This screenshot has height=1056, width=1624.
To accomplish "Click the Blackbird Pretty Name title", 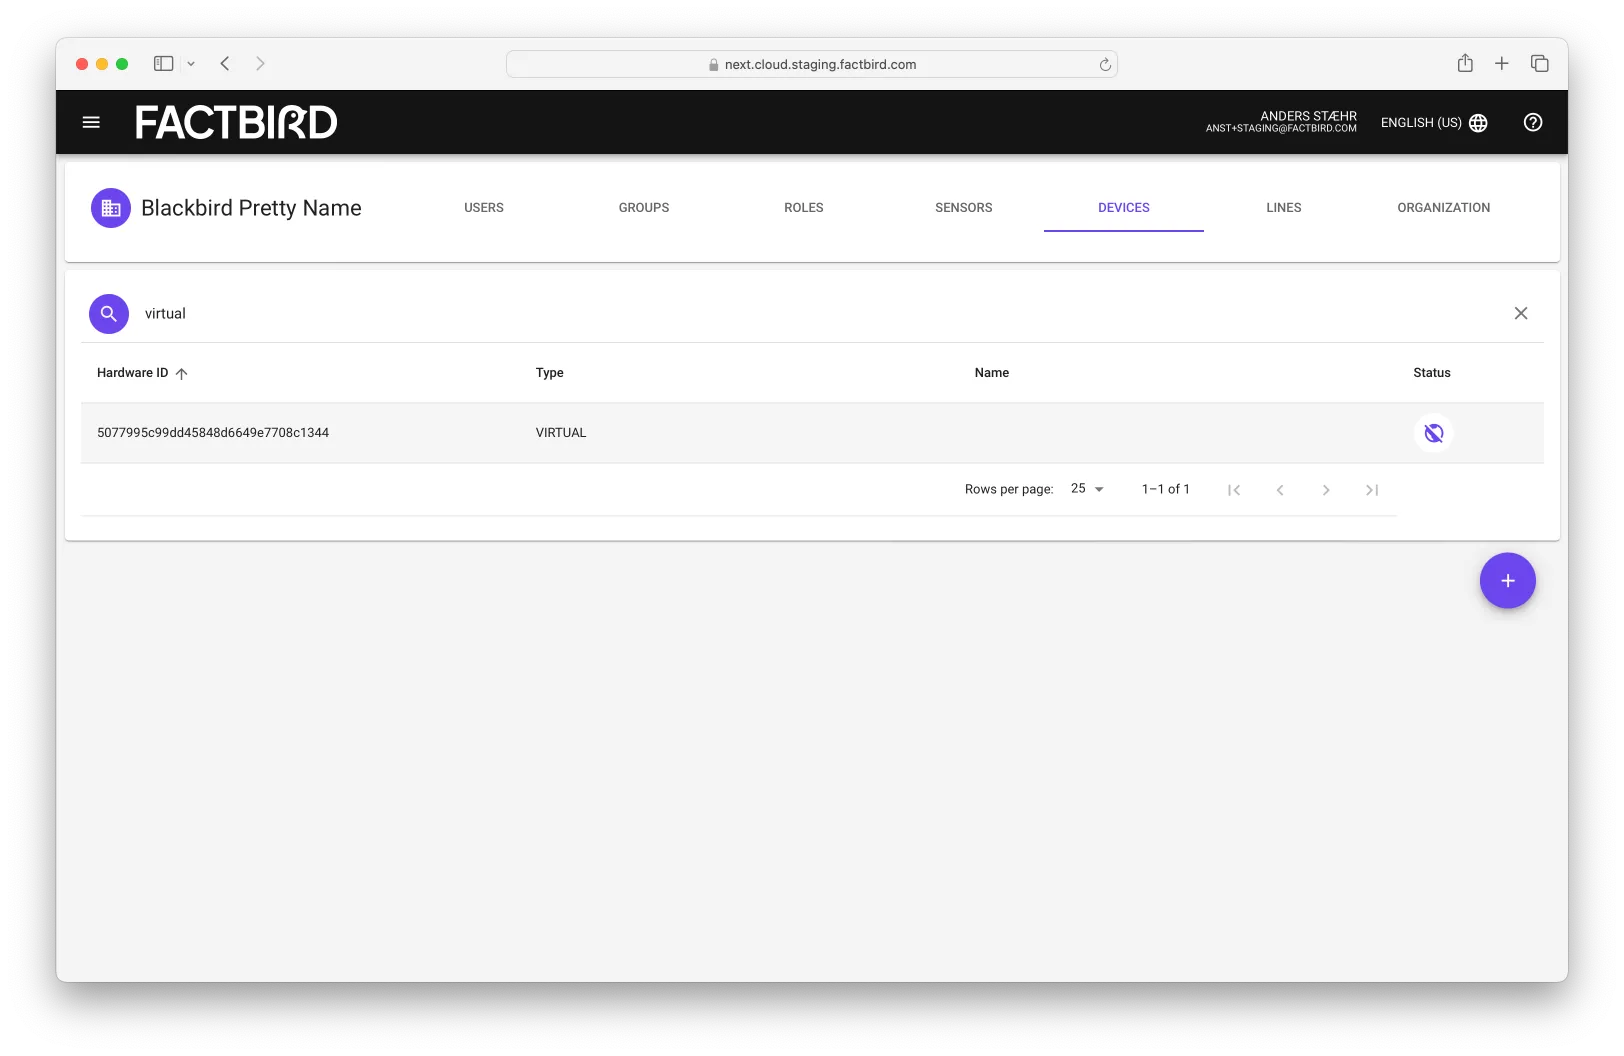I will click(x=251, y=208).
